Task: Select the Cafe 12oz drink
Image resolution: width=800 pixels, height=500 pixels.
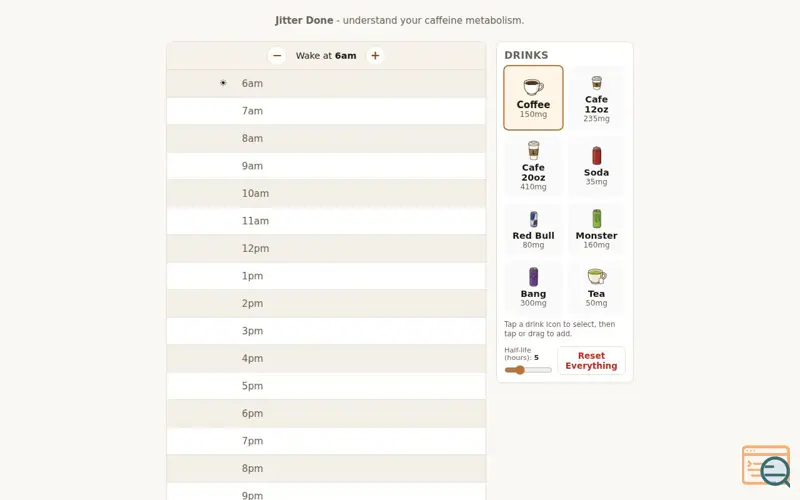Action: tap(596, 97)
